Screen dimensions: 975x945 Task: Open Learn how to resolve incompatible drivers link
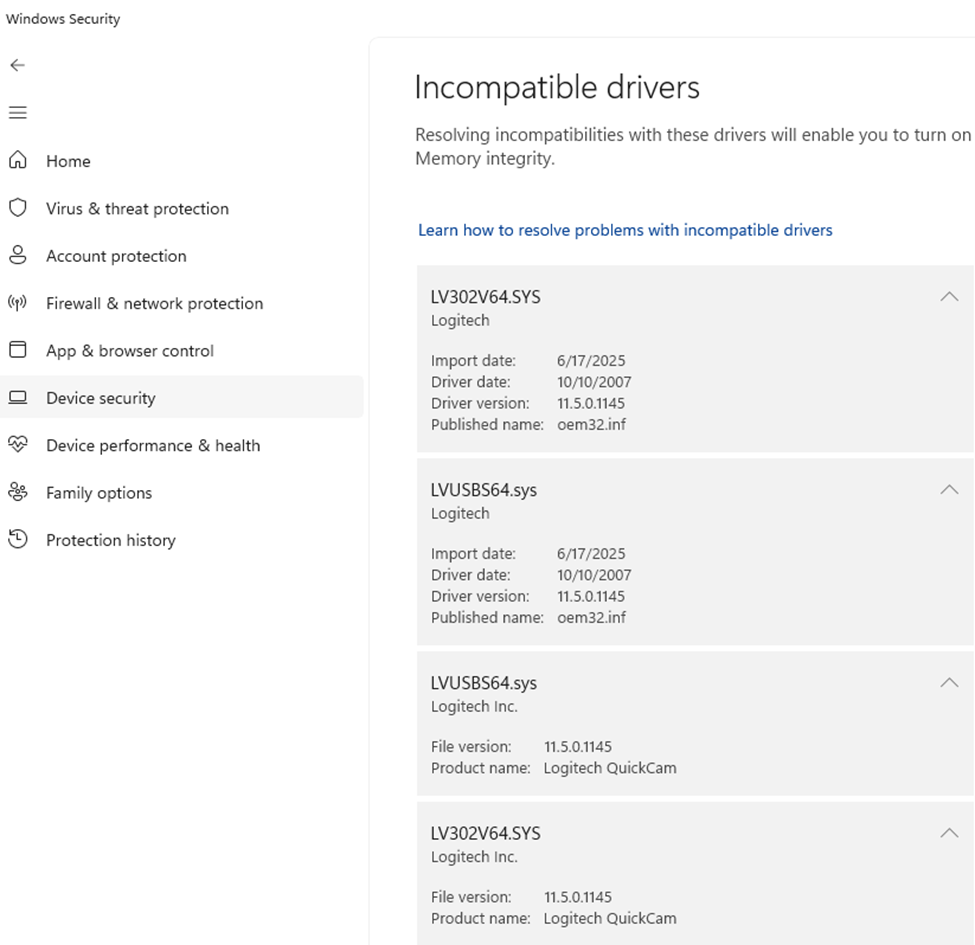coord(625,230)
